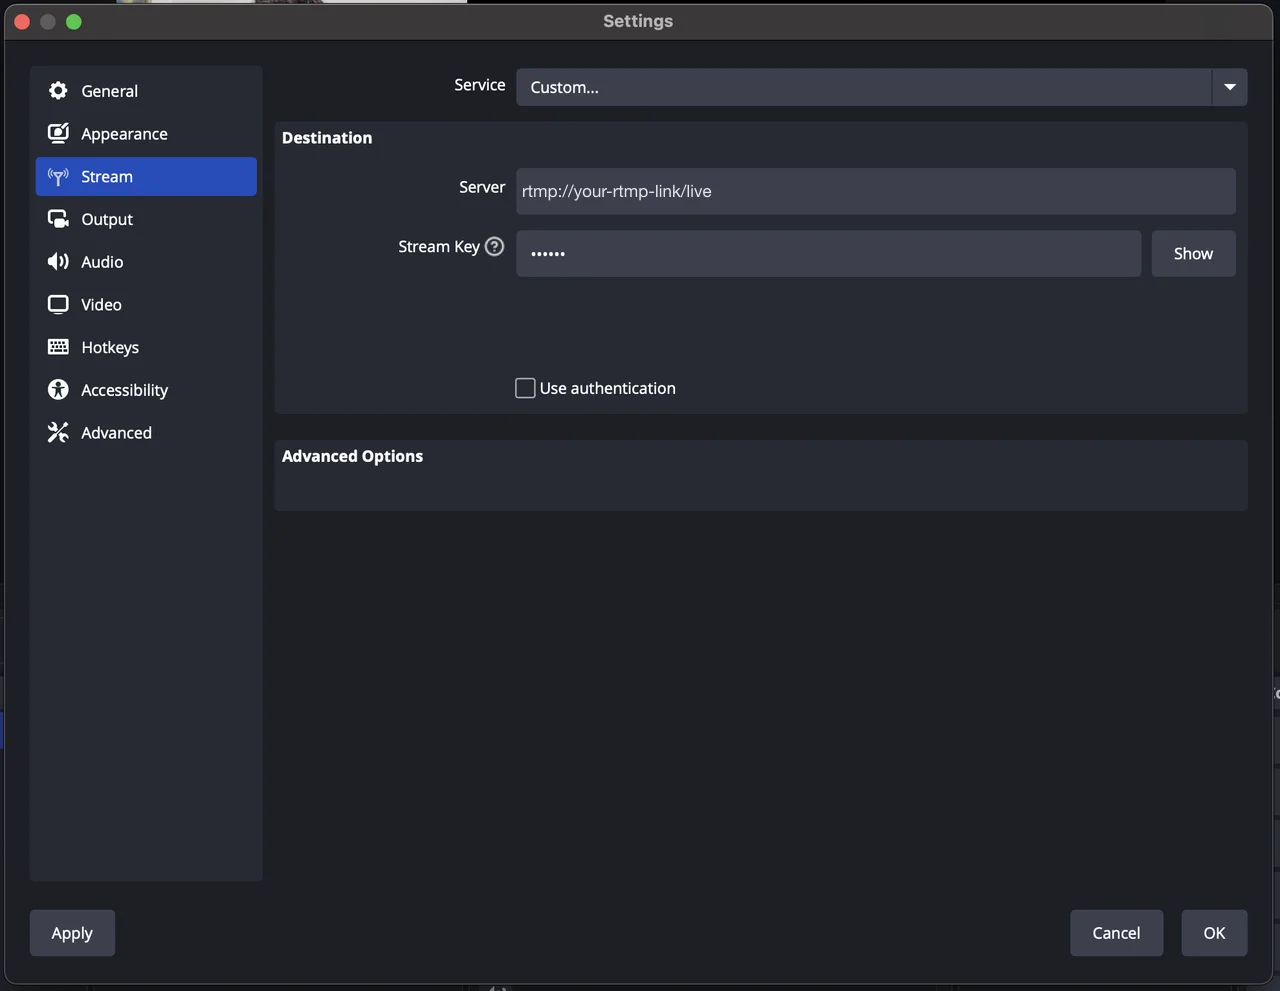Click the Hotkeys keyboard icon

tap(58, 347)
